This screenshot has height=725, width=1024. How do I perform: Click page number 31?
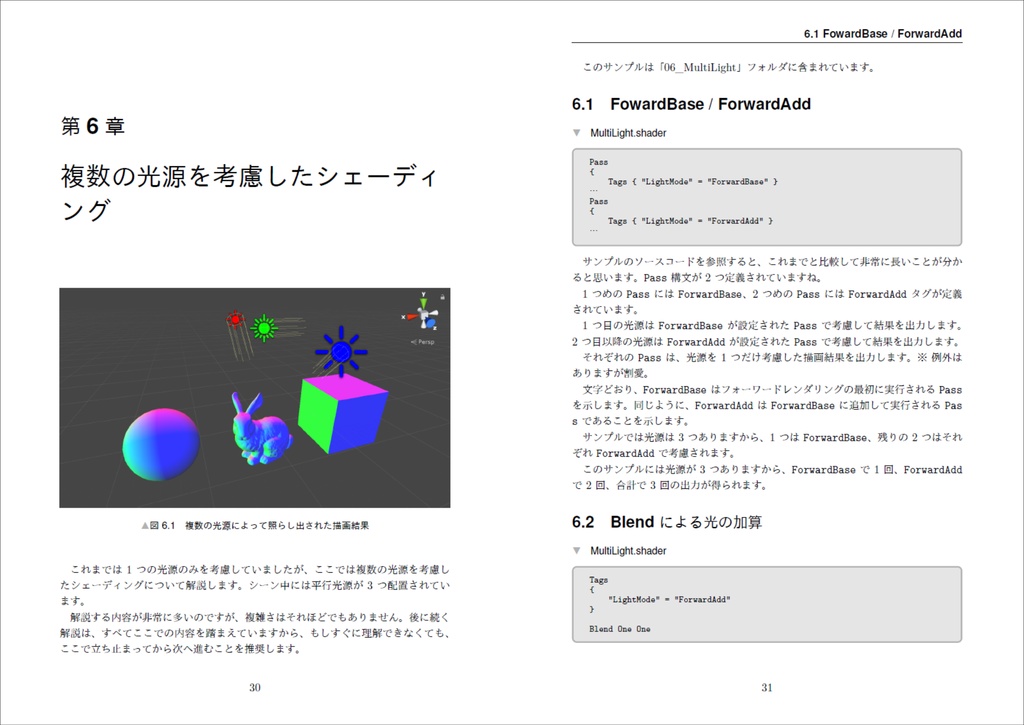click(x=765, y=687)
